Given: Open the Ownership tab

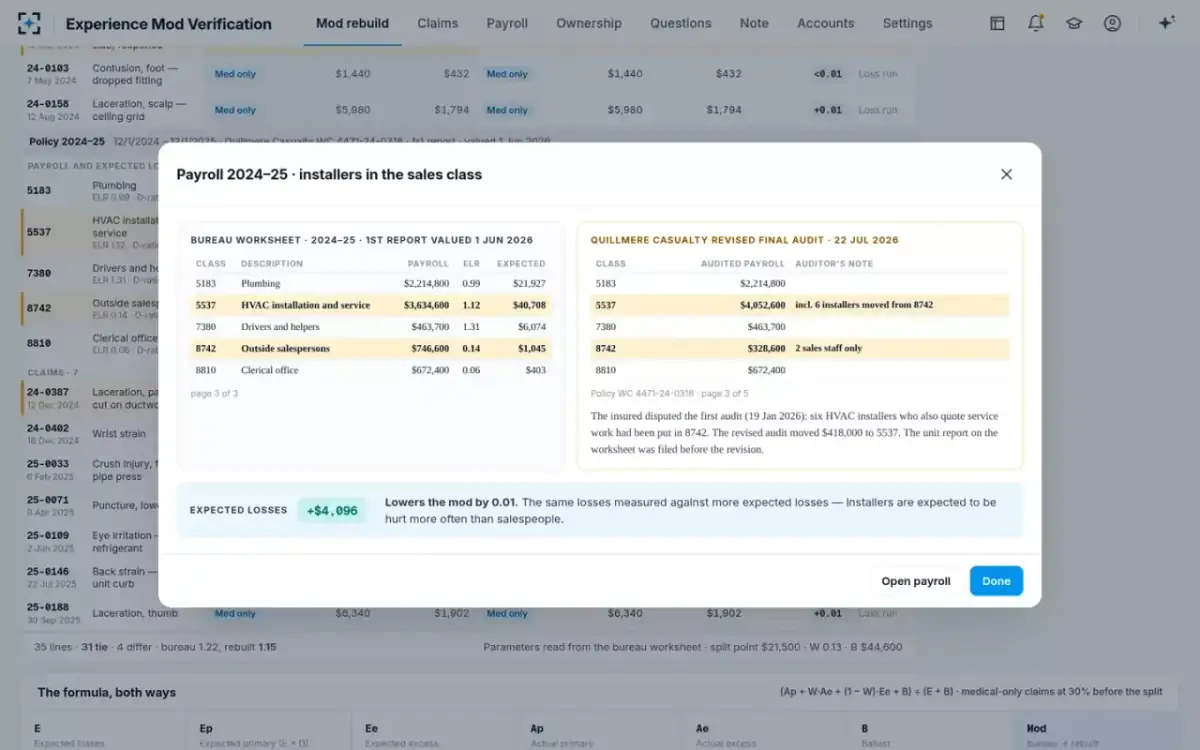Looking at the screenshot, I should coord(589,23).
